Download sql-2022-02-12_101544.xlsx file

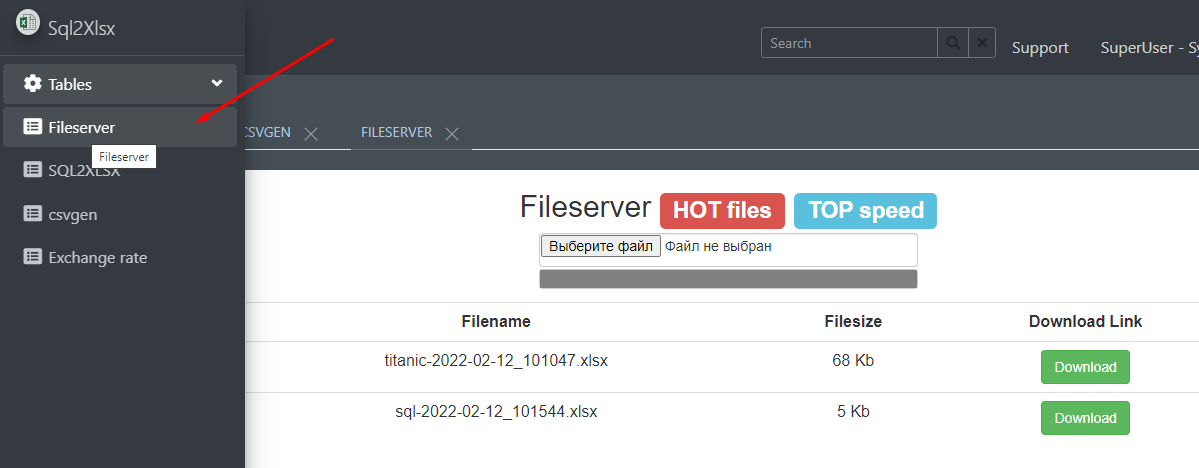click(x=1085, y=418)
